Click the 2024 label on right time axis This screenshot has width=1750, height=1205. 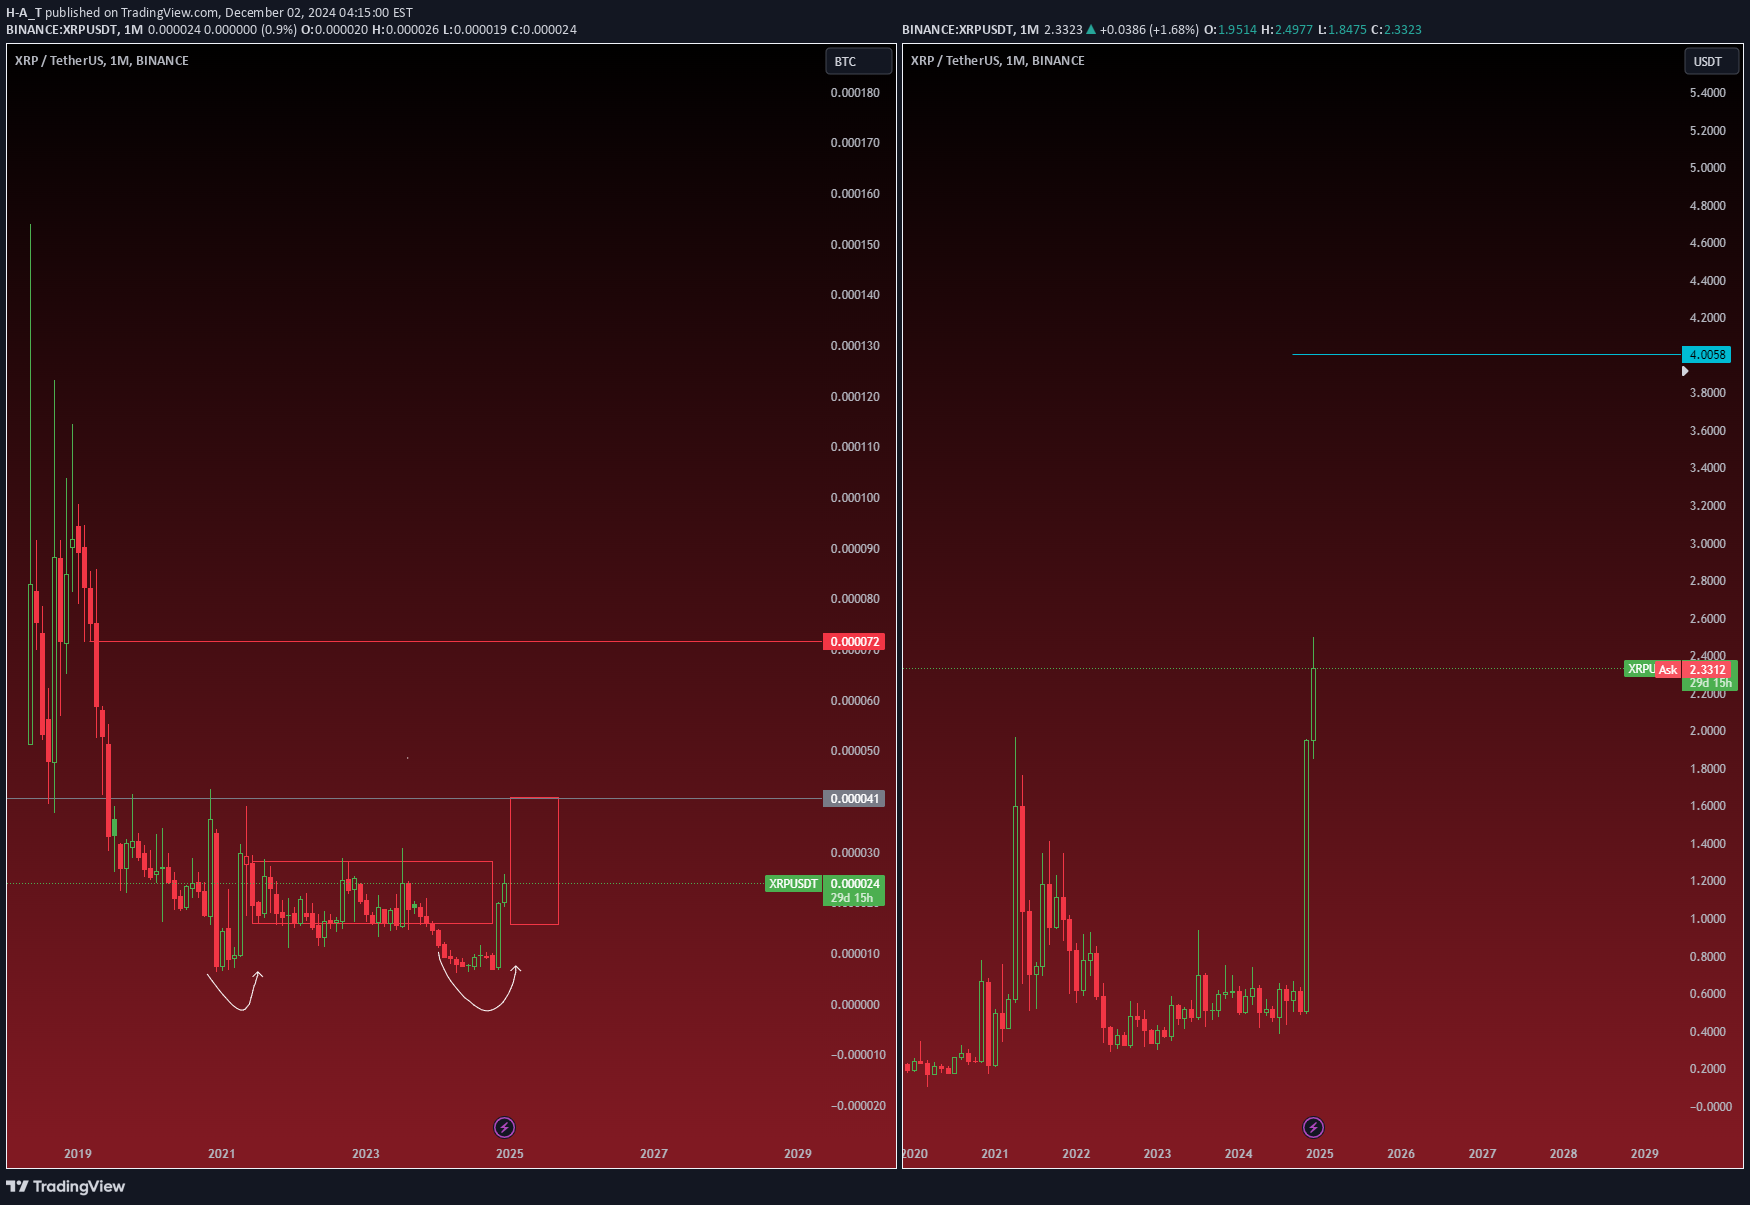click(1239, 1153)
